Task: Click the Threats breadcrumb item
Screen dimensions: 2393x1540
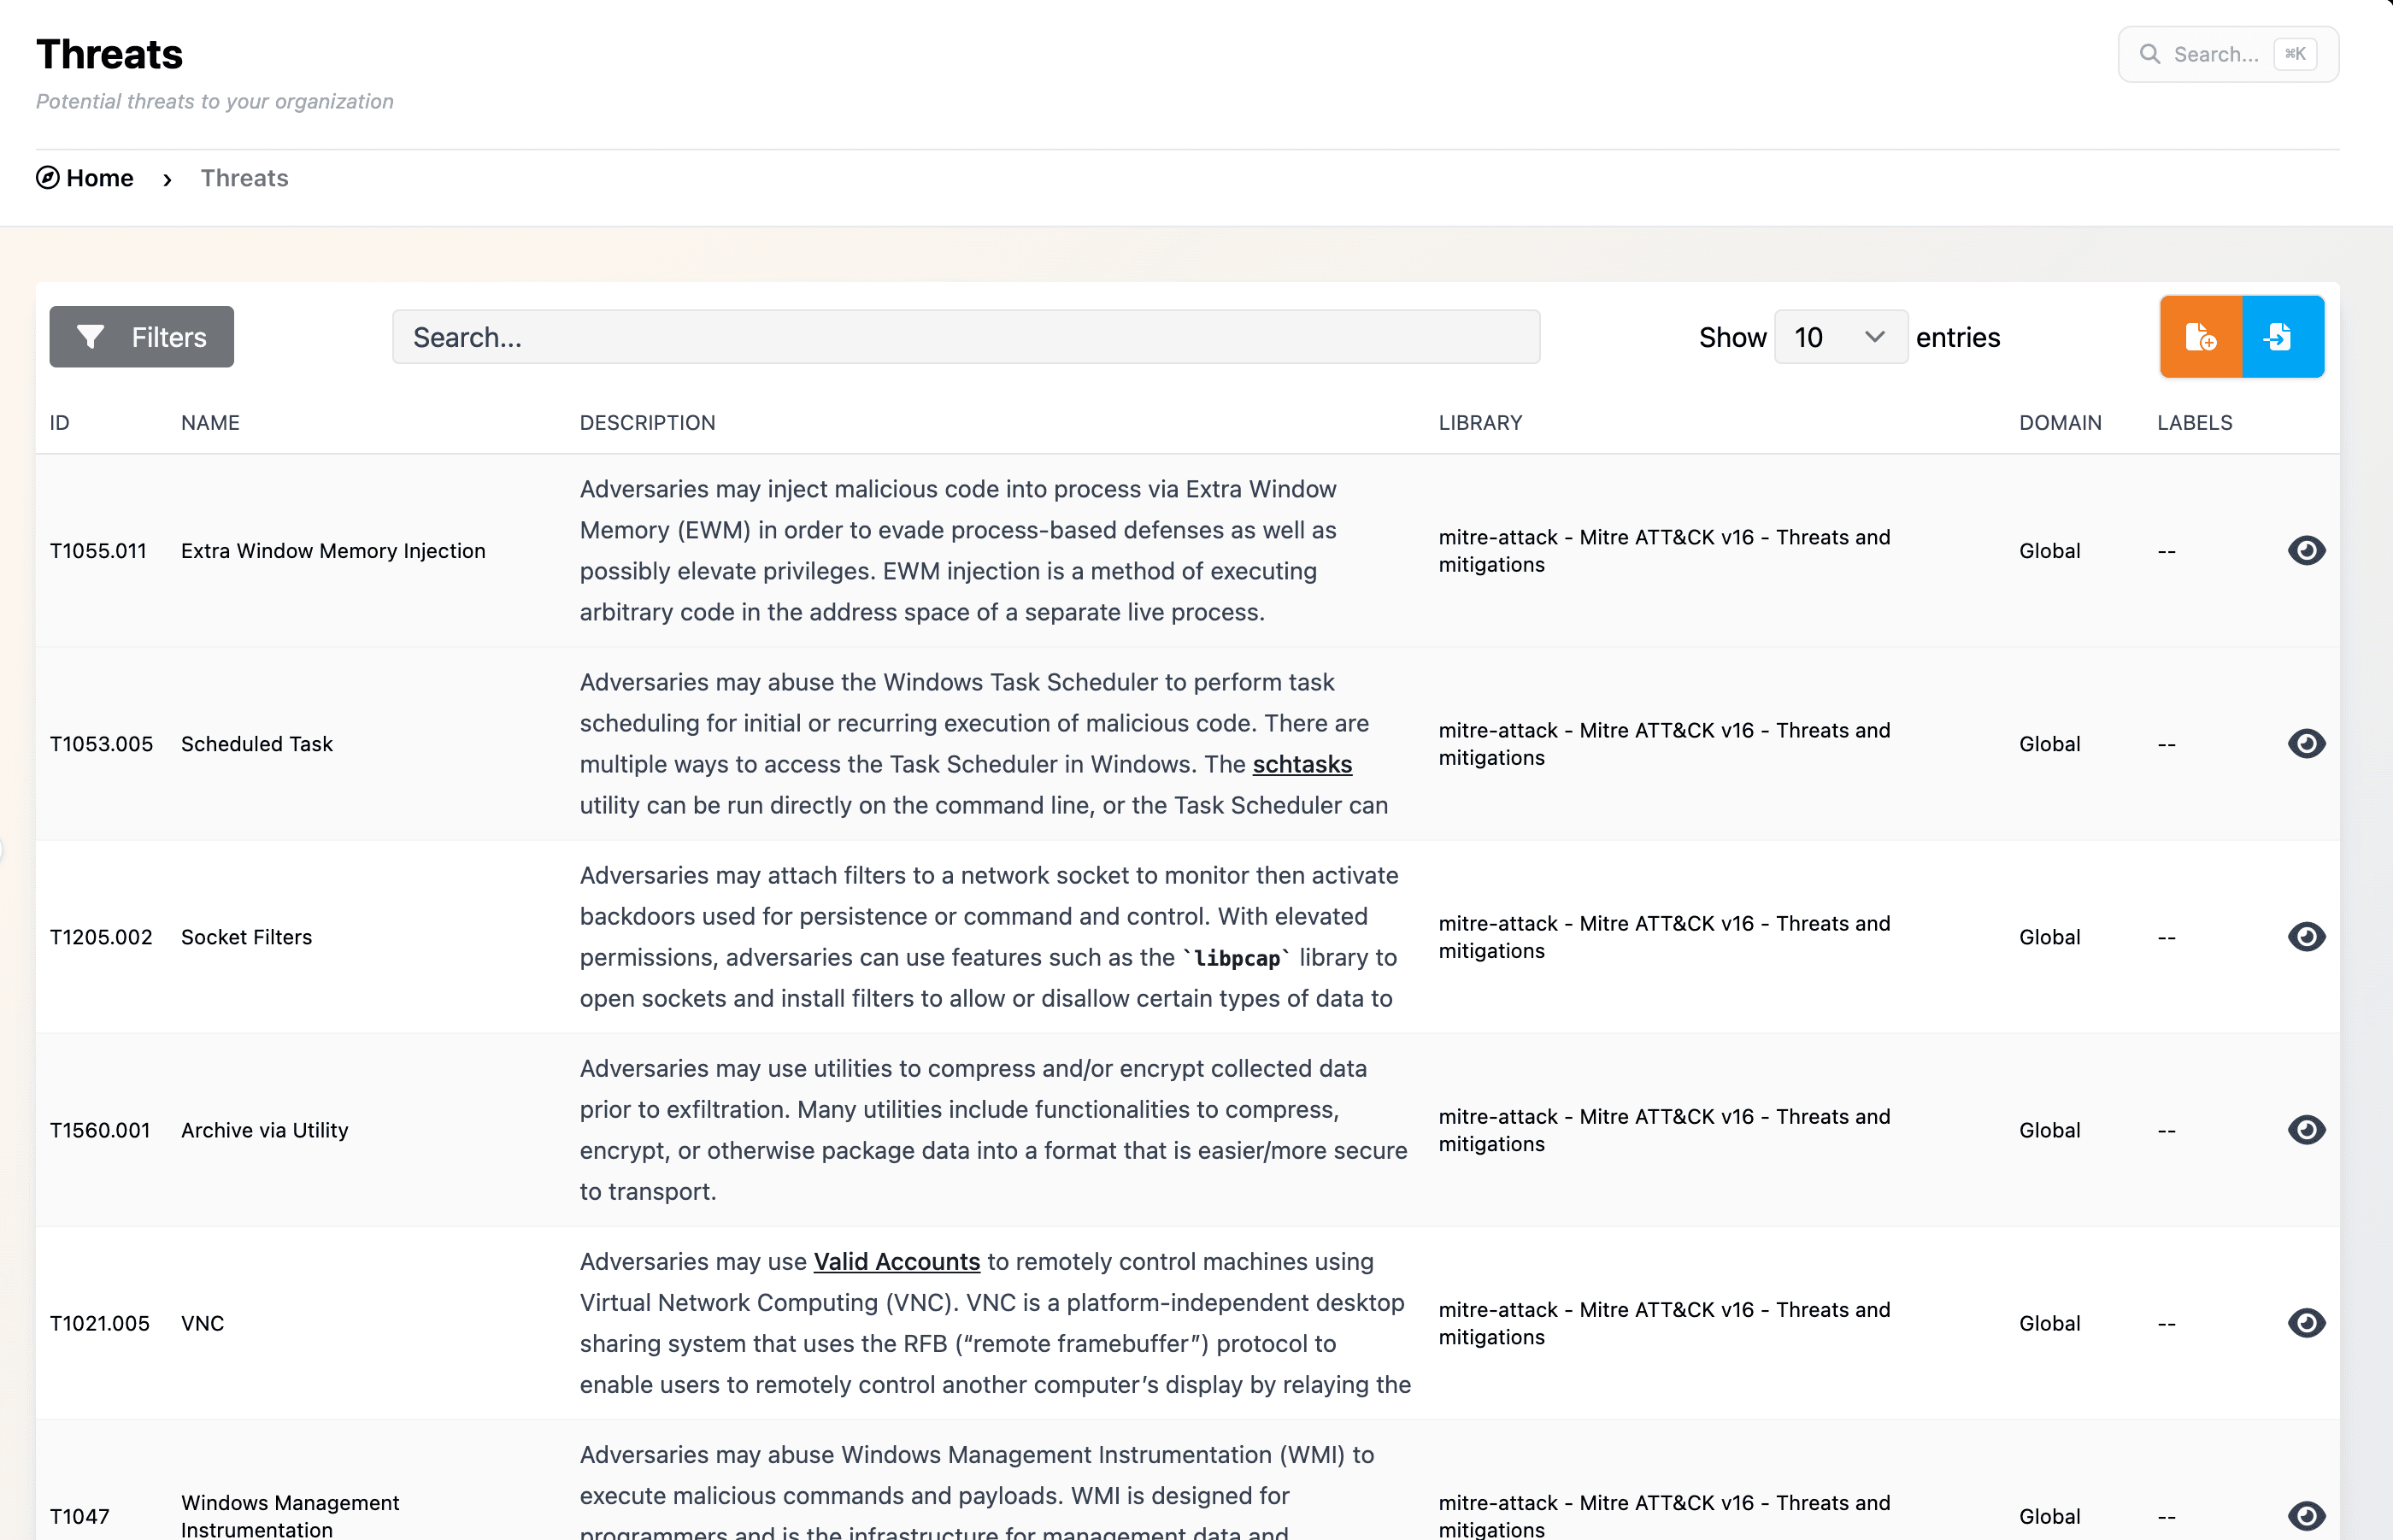Action: coord(244,178)
